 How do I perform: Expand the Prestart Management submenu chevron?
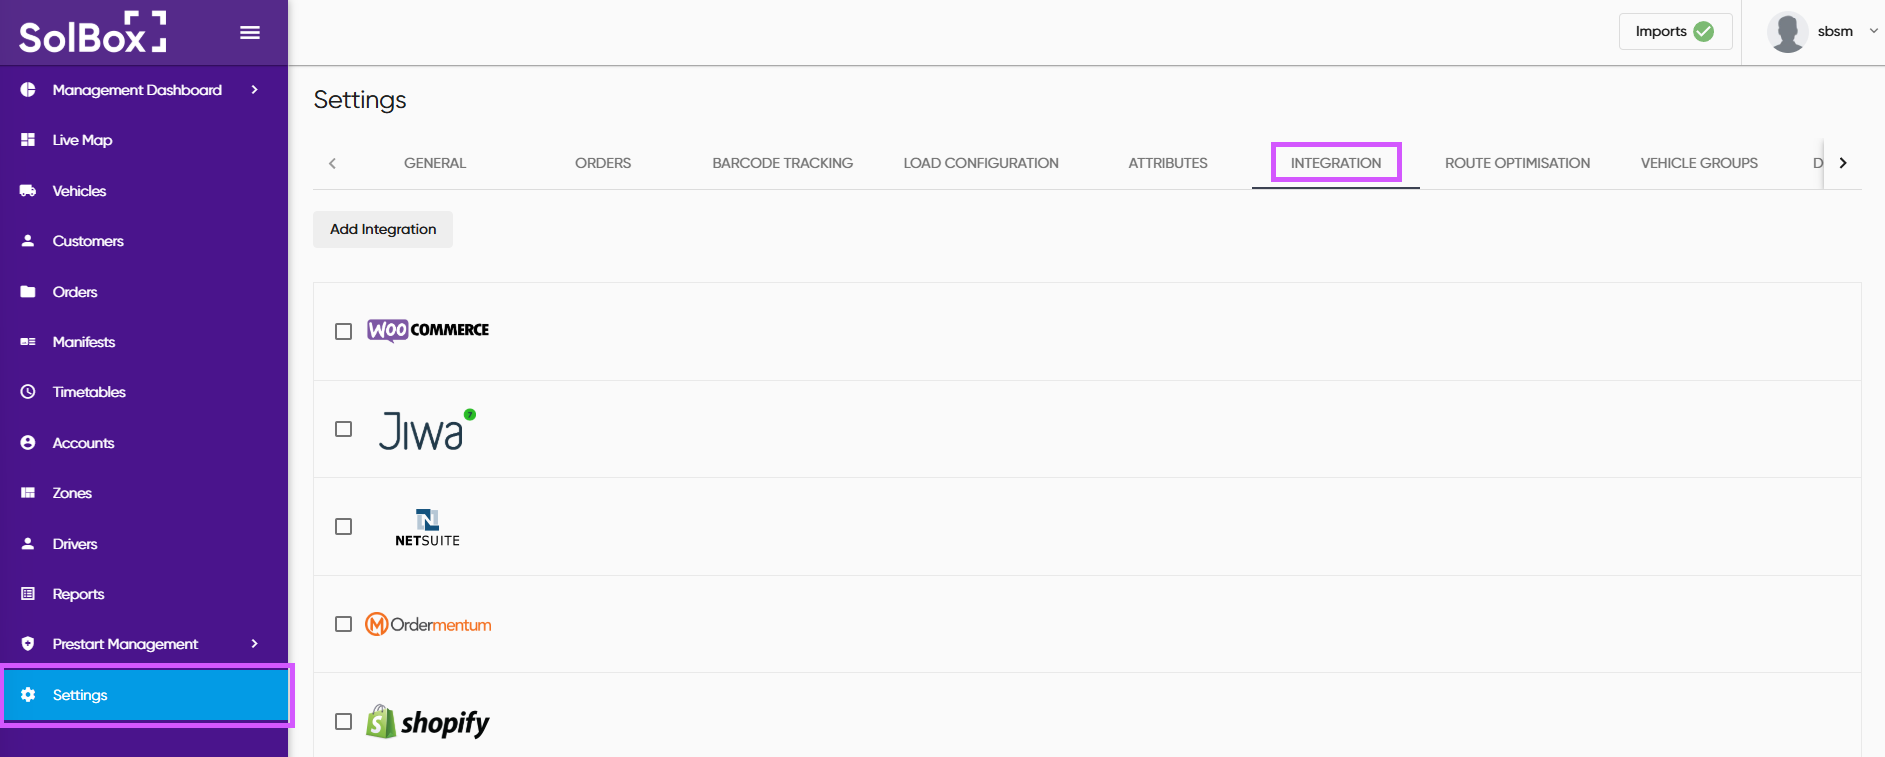pos(255,644)
